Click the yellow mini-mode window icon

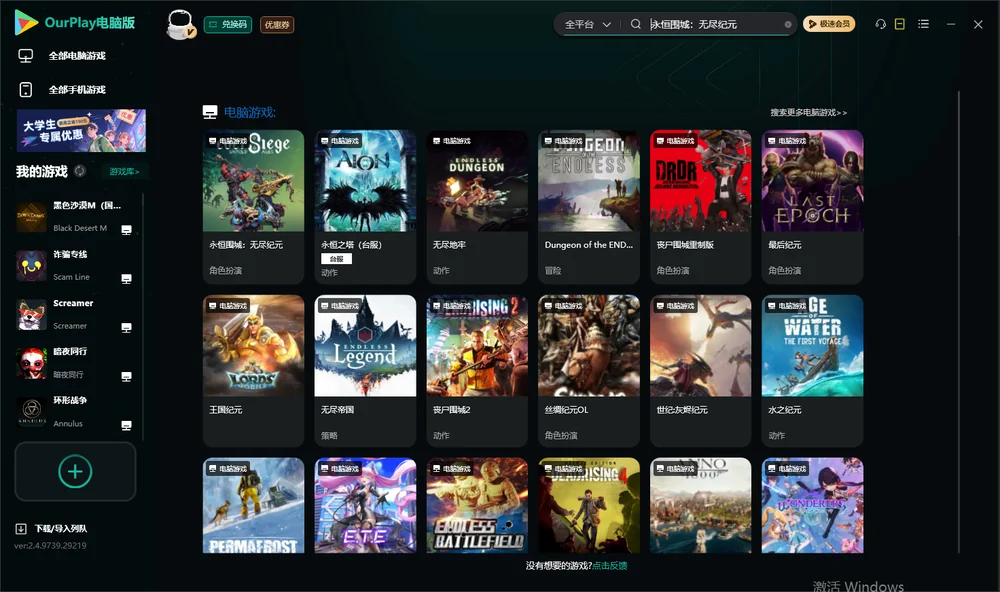(x=899, y=24)
